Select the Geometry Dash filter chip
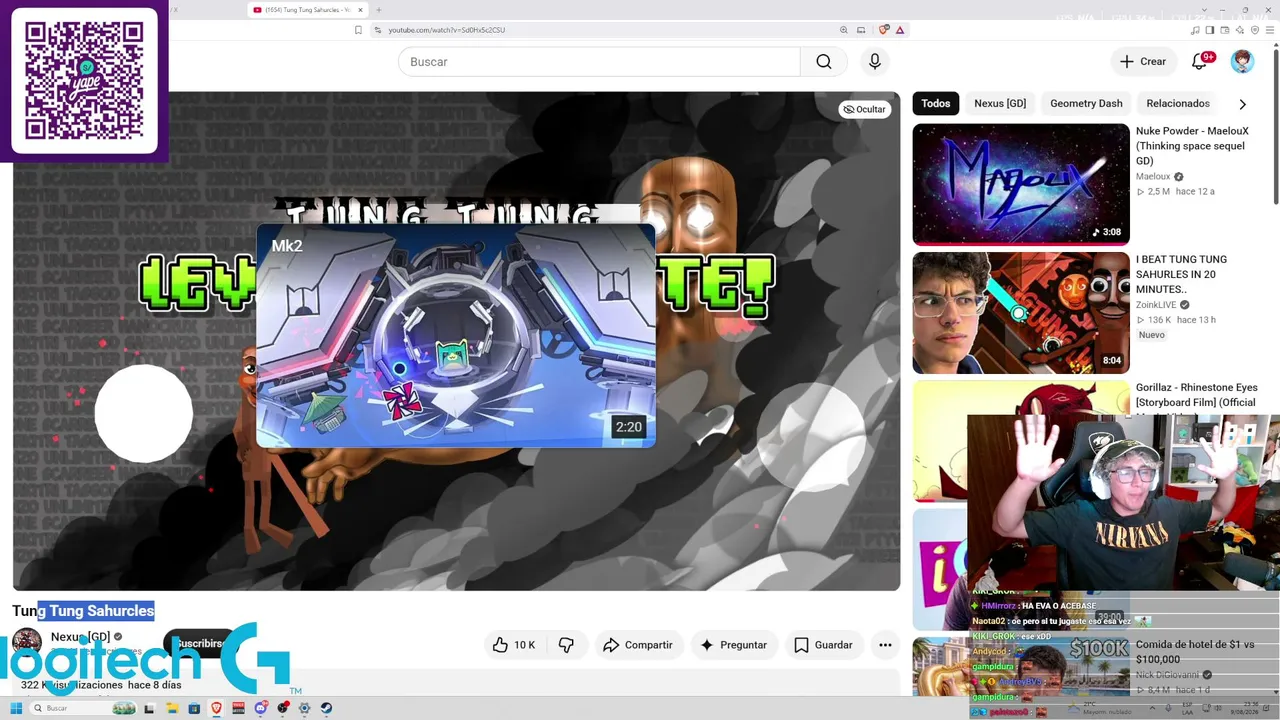 point(1086,103)
